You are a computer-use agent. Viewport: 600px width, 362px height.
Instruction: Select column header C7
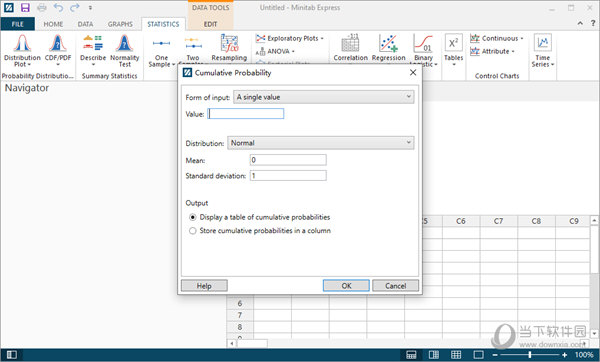(x=499, y=221)
